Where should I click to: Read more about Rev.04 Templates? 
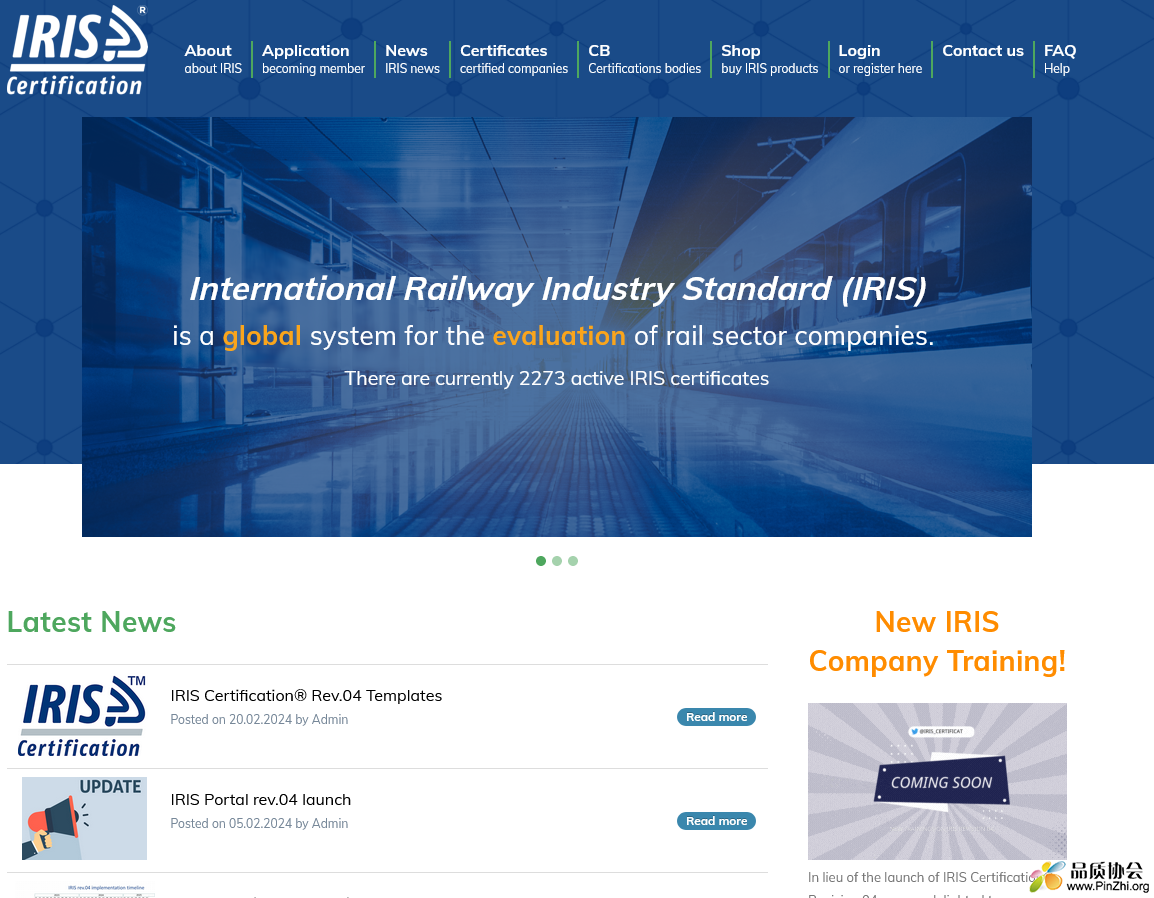(716, 717)
